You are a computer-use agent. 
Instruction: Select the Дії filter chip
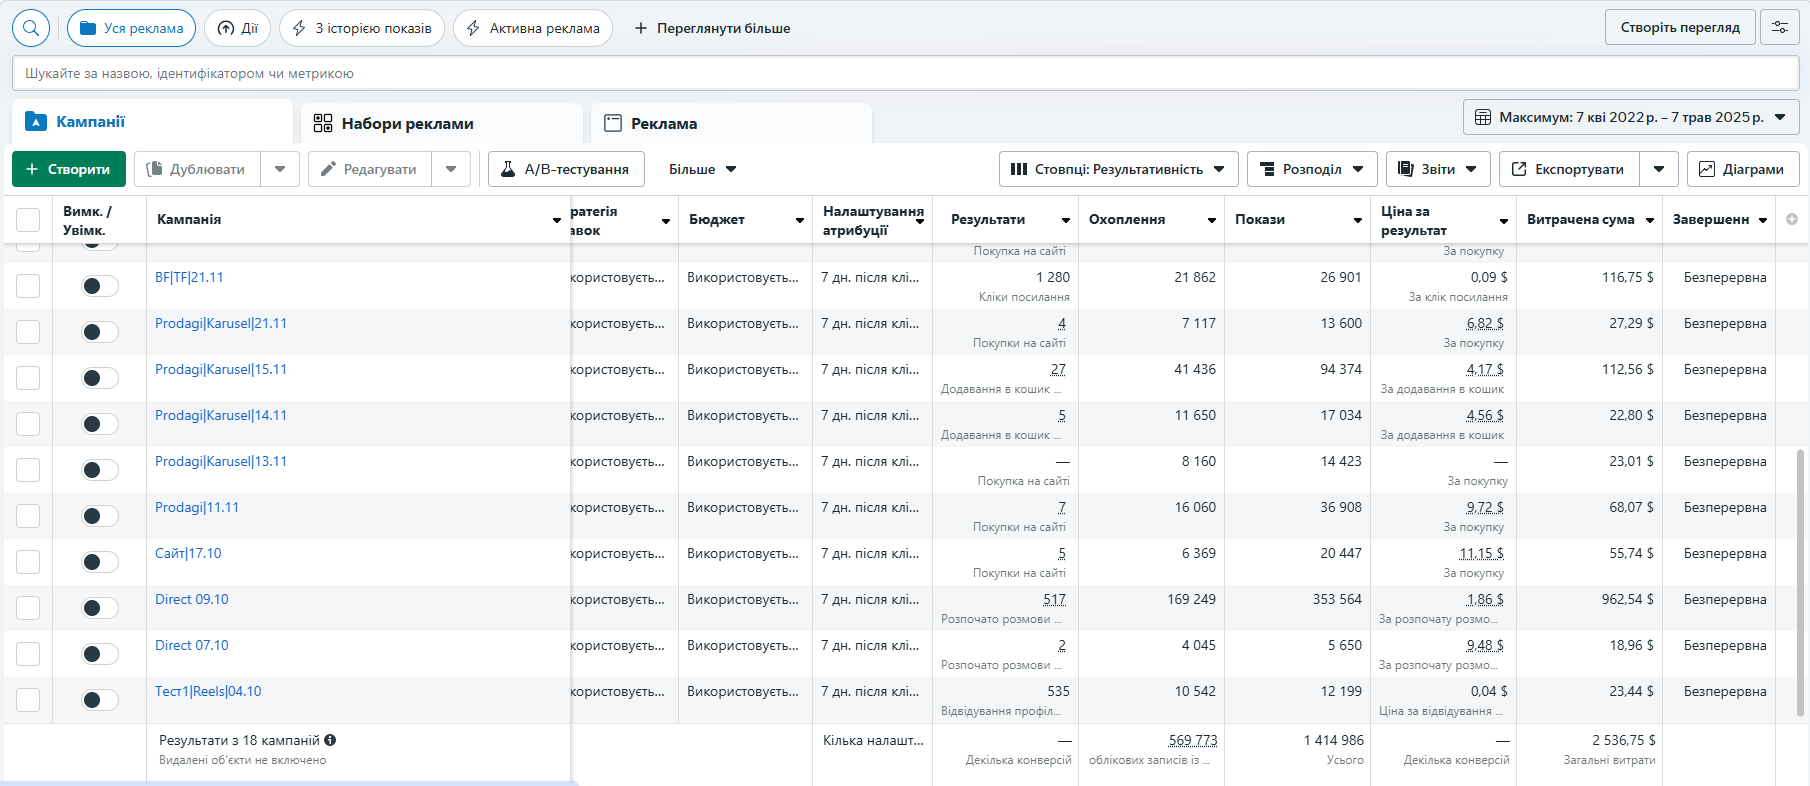[237, 28]
